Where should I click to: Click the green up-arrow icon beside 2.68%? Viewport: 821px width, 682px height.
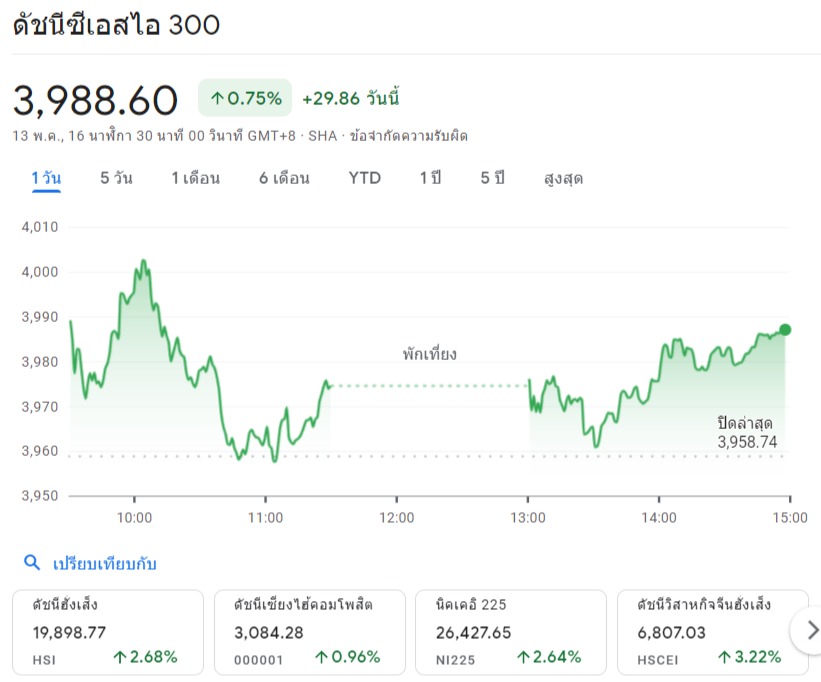(120, 657)
